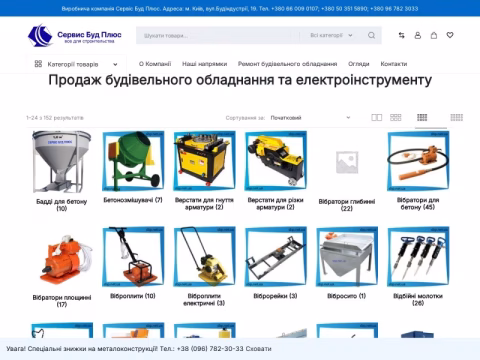Switch to five-column grid view

(x=457, y=117)
